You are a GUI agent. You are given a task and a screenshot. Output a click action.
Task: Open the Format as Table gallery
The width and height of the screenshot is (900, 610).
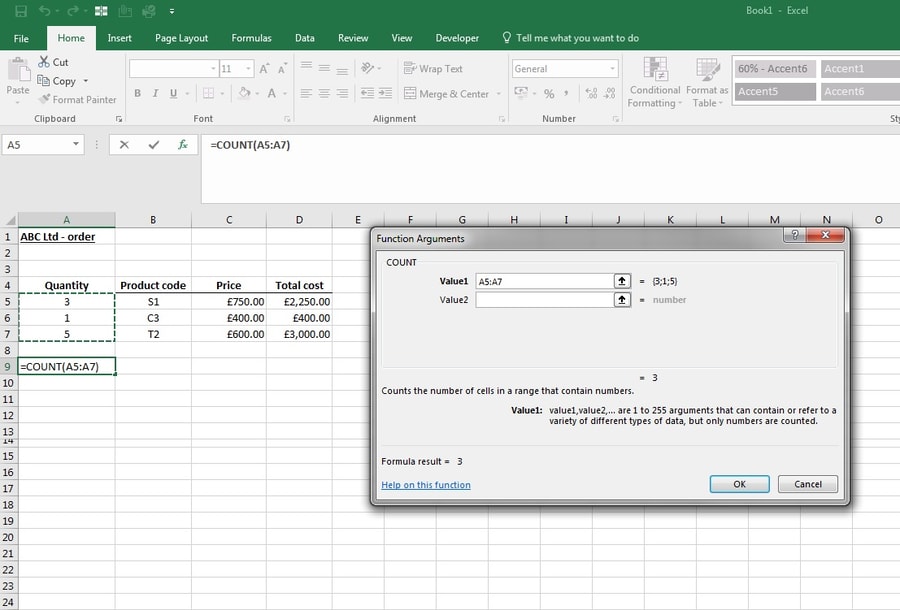[x=707, y=81]
